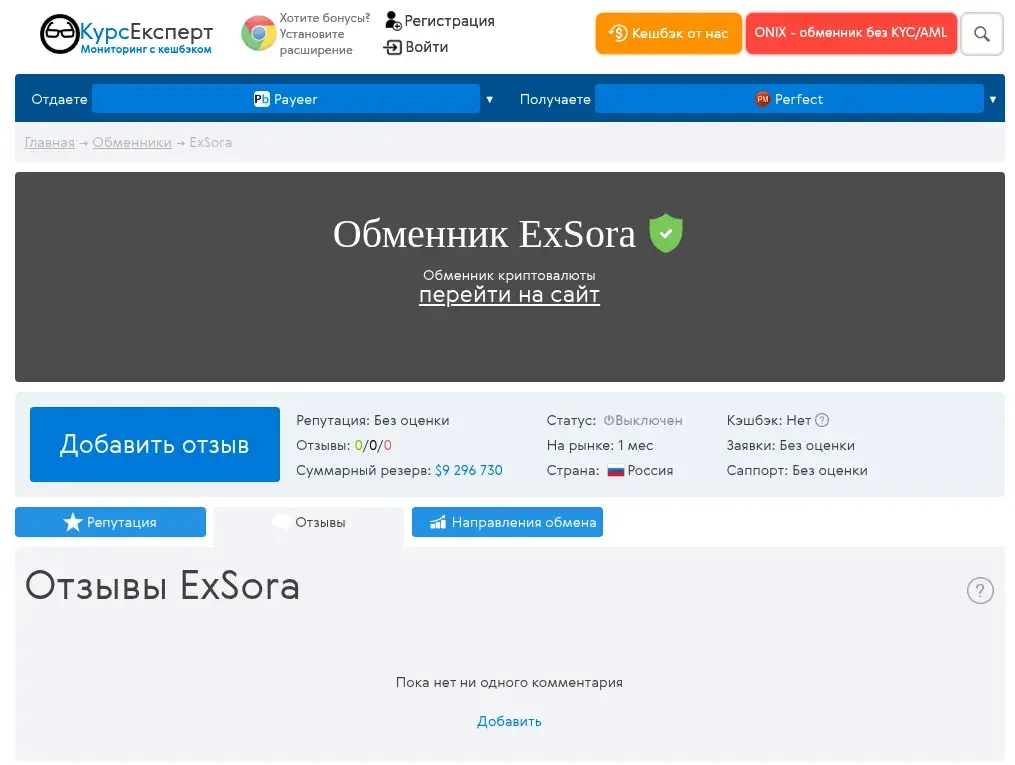This screenshot has width=1015, height=765.
Task: Click the reserve amount $9 296 730
Action: click(469, 471)
